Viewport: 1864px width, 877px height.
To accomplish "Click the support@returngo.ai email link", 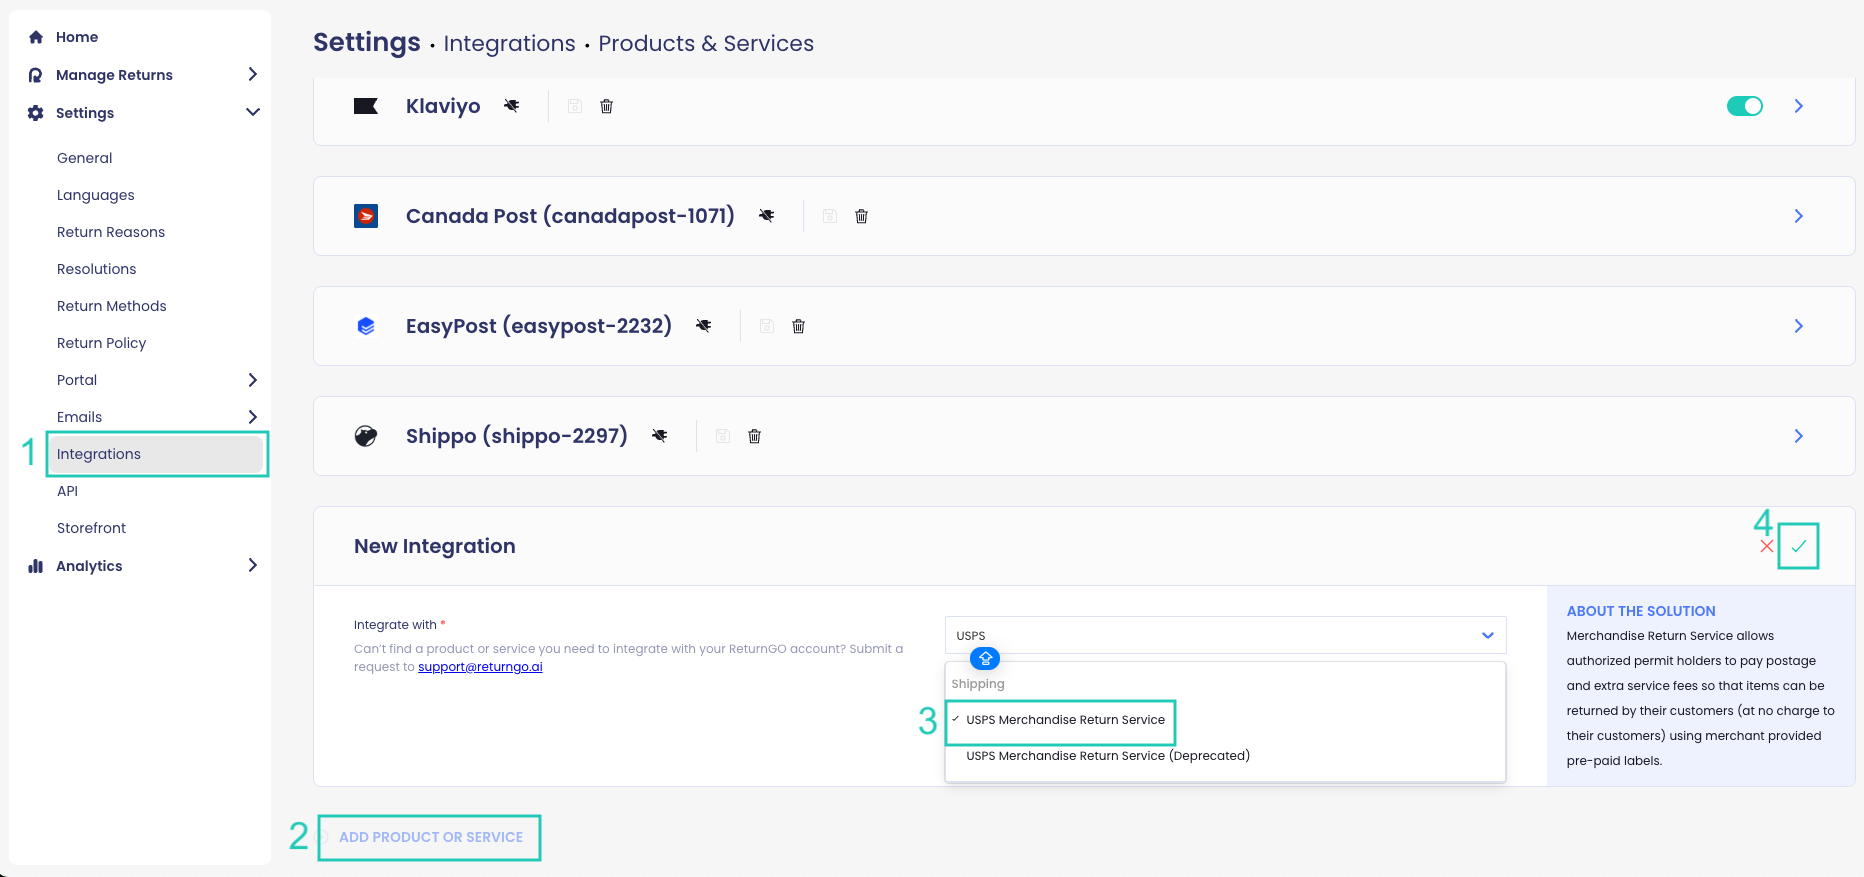I will coord(480,667).
